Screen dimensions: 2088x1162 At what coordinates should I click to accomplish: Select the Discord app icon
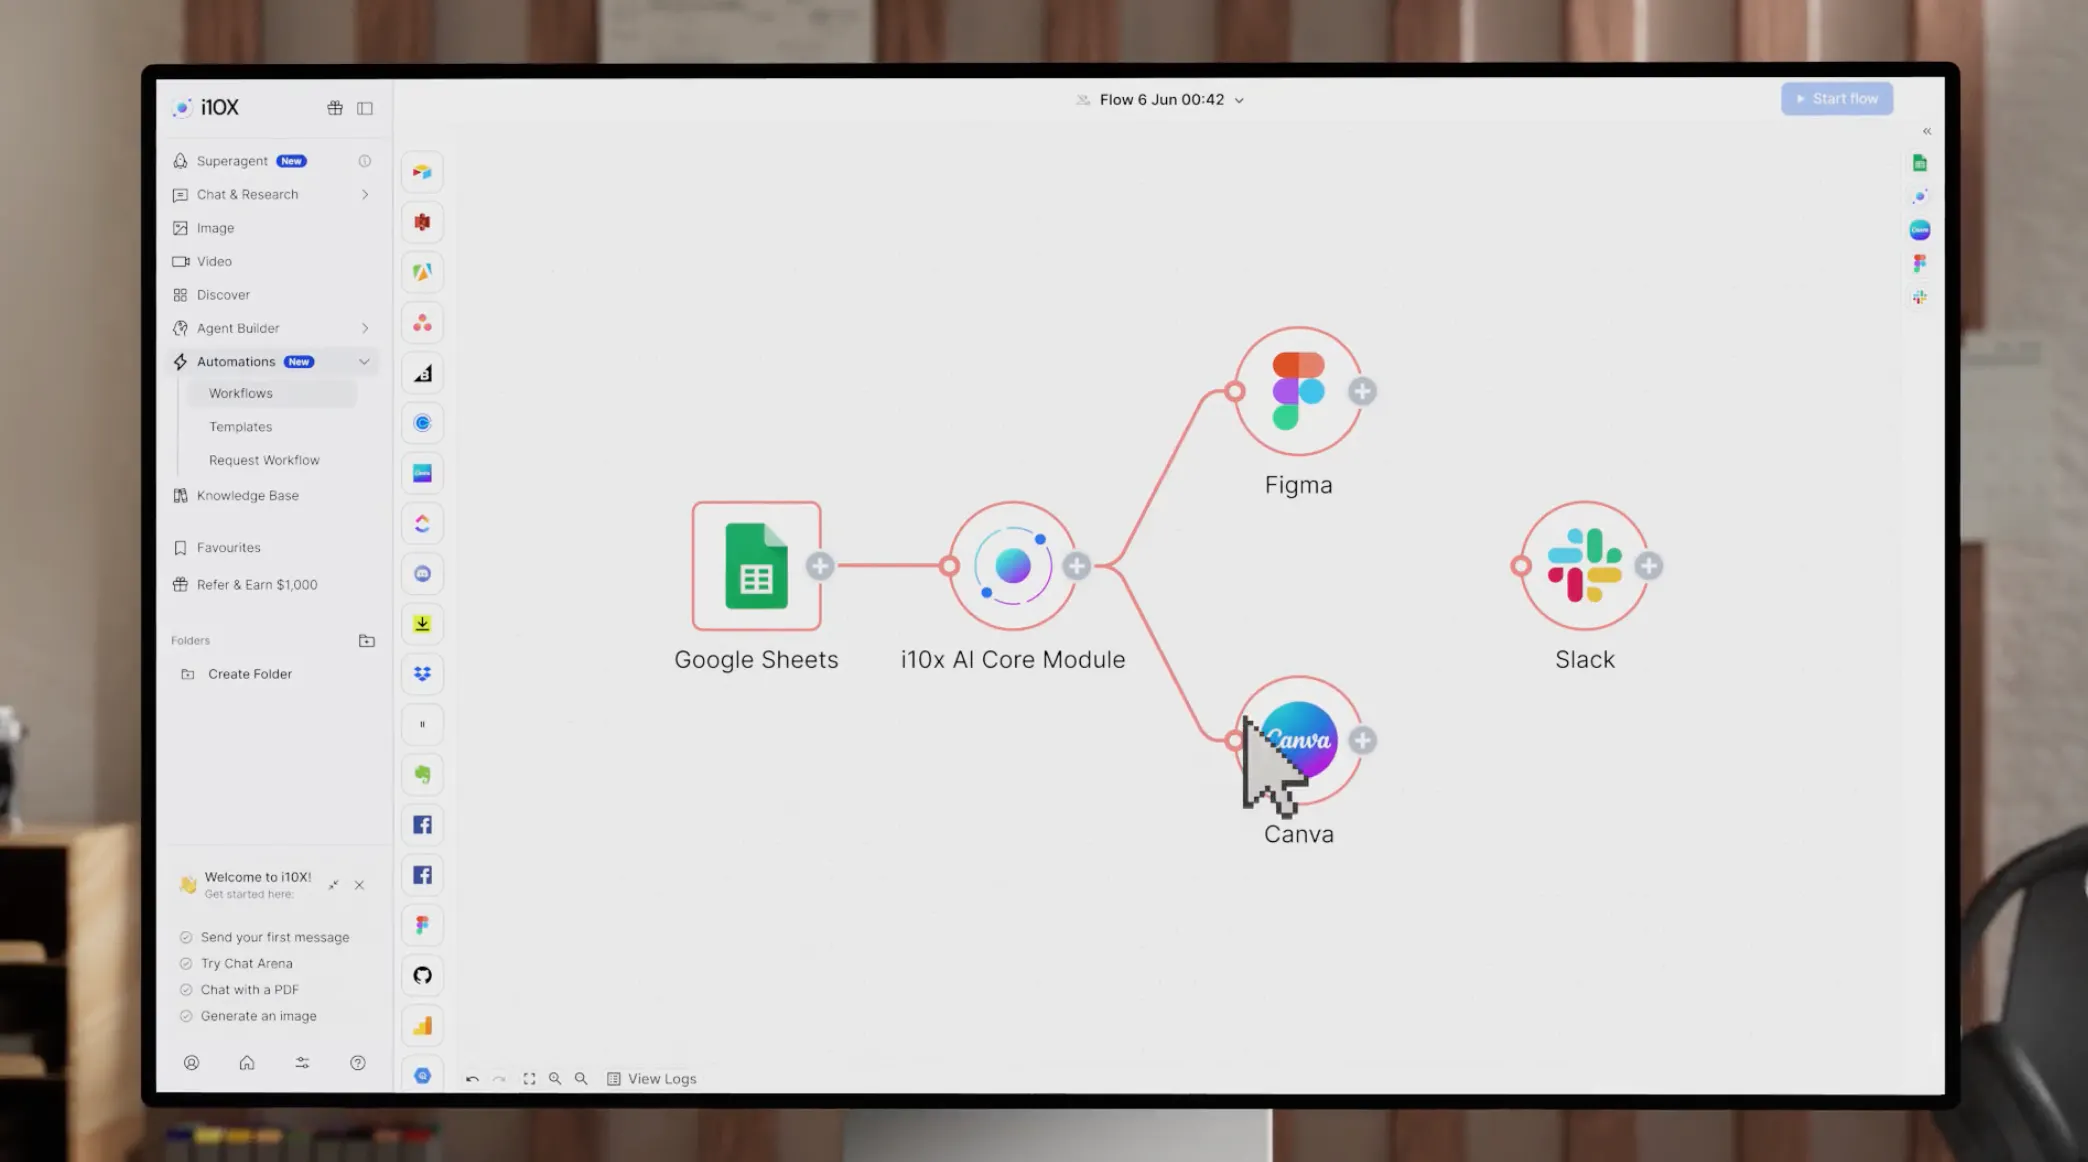pyautogui.click(x=422, y=574)
